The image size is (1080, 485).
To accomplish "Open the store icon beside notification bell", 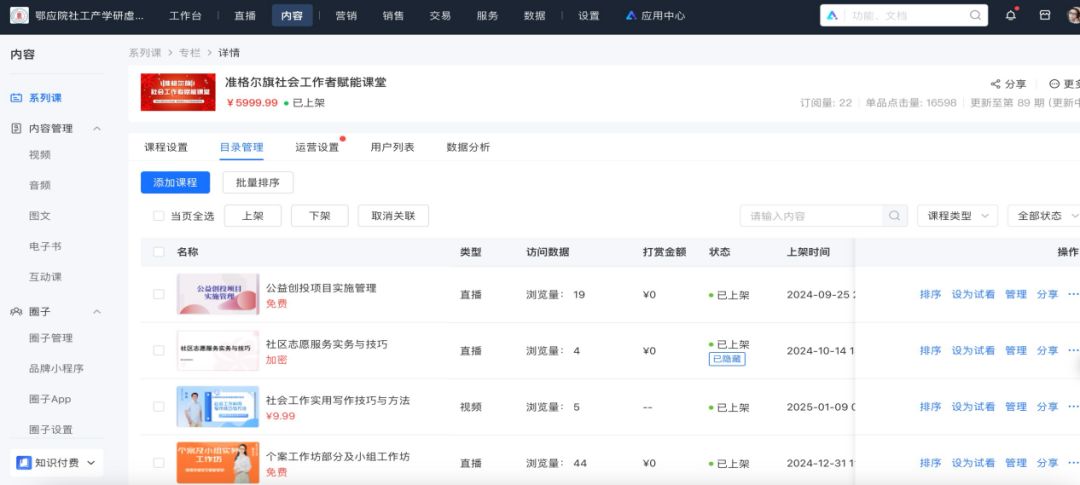I will 1044,15.
